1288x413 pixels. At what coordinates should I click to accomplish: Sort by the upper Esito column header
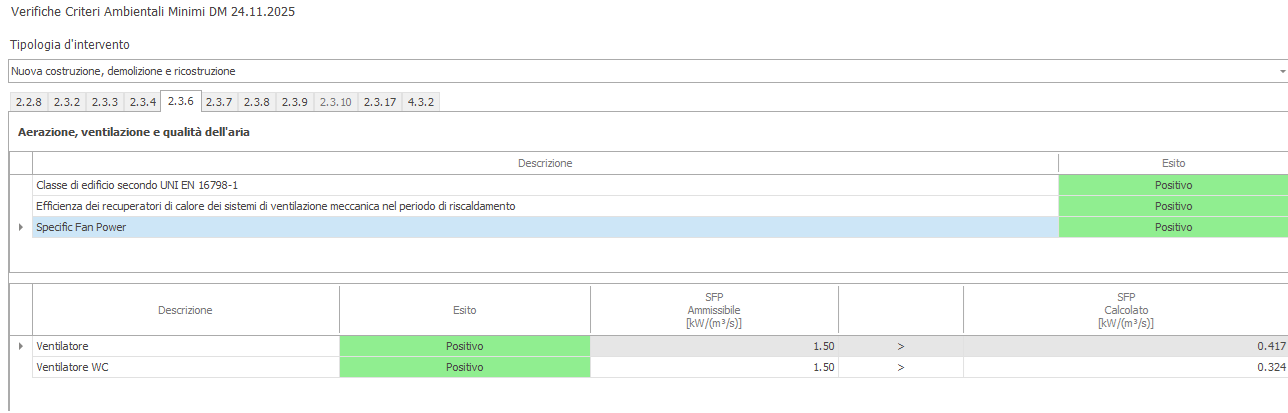(x=1173, y=163)
